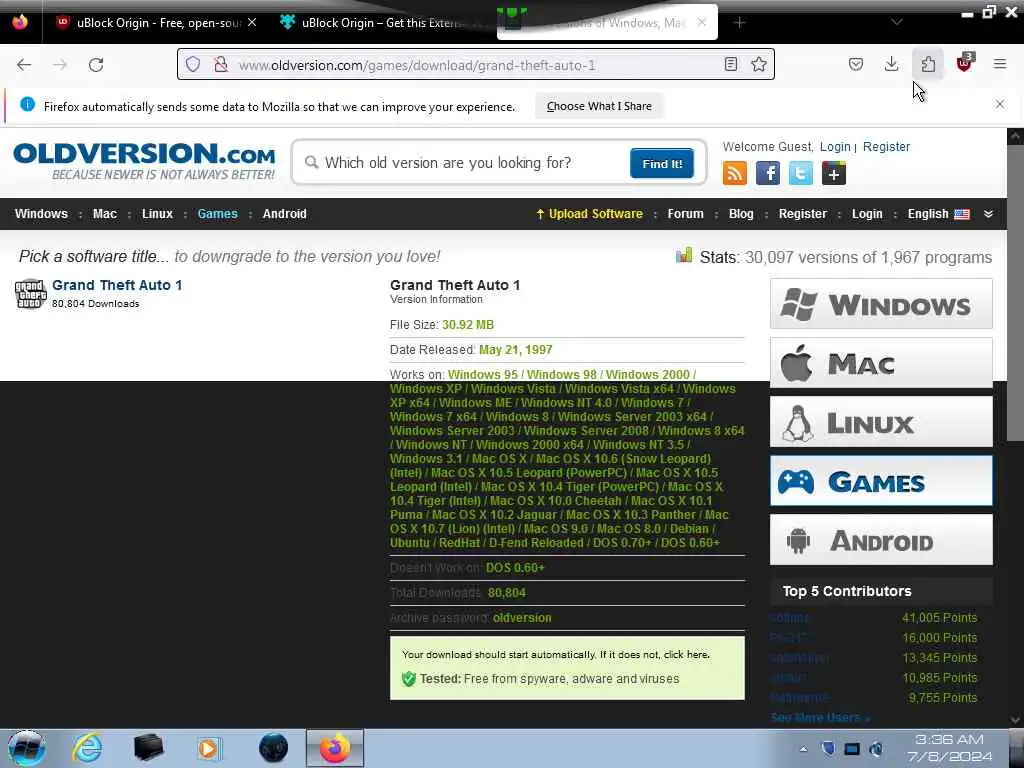1024x768 pixels.
Task: Close the first uBlock Origin tab
Action: [252, 22]
